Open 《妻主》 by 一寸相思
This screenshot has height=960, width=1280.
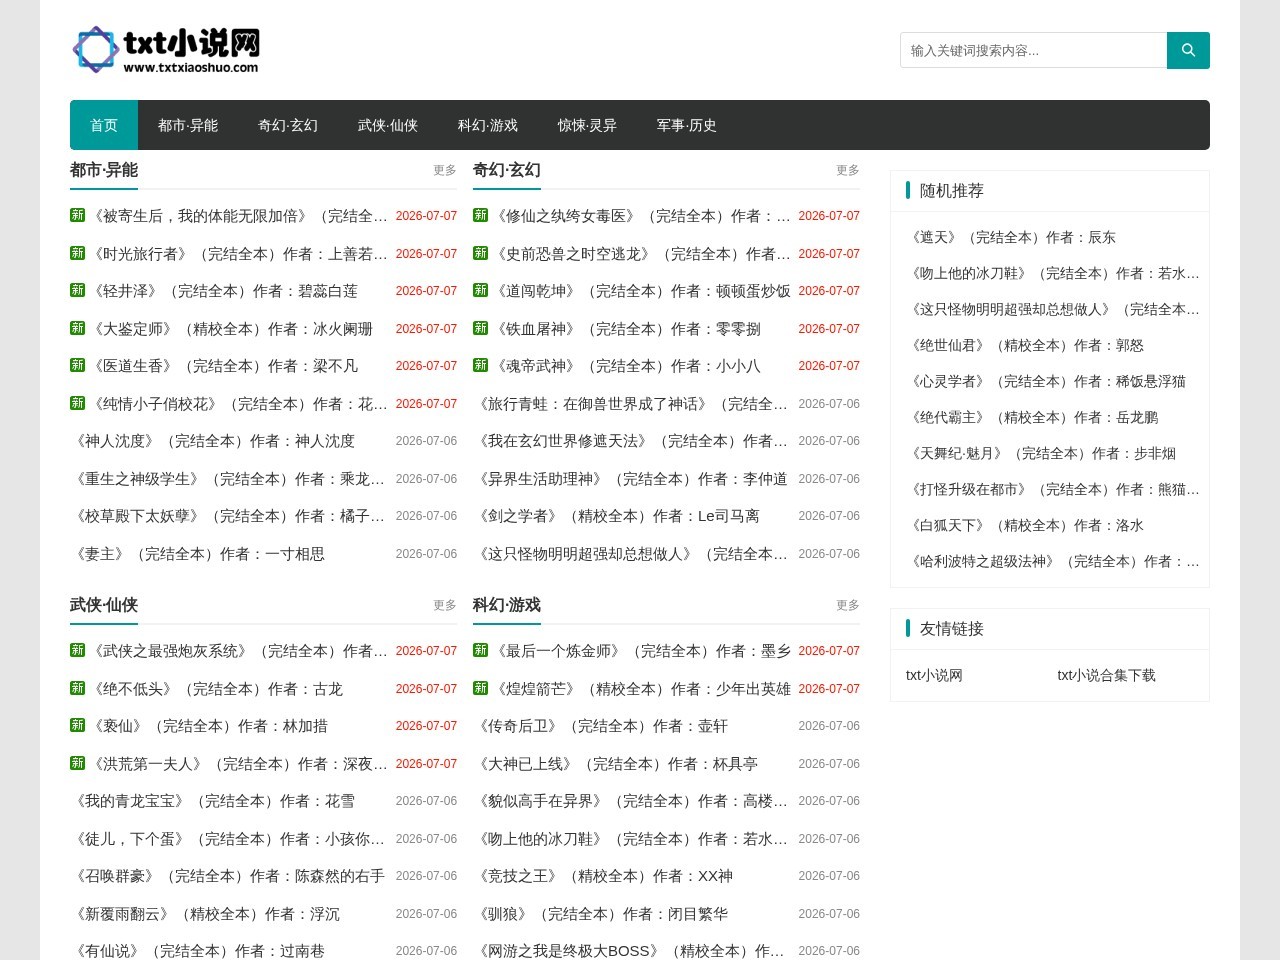coord(198,554)
